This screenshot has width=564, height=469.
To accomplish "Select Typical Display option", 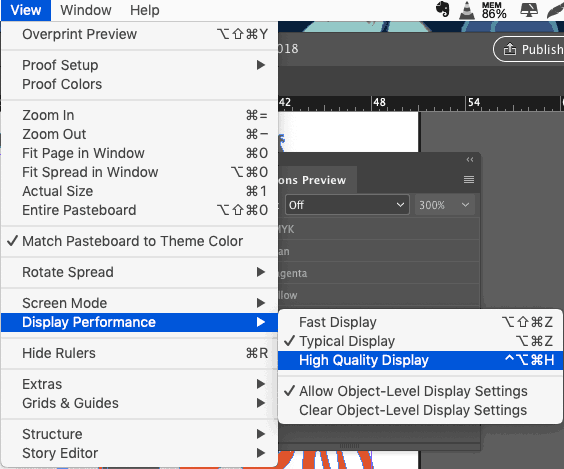I will click(x=420, y=341).
